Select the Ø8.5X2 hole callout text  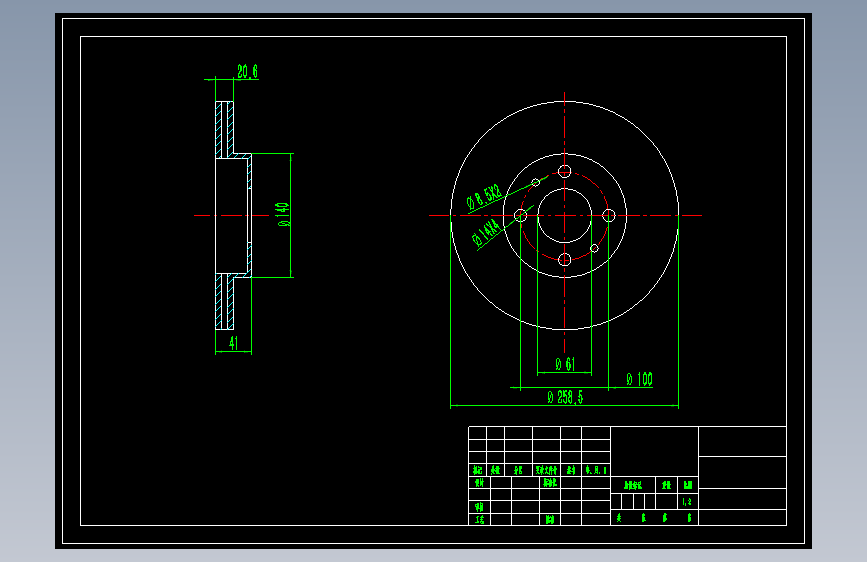(x=484, y=196)
